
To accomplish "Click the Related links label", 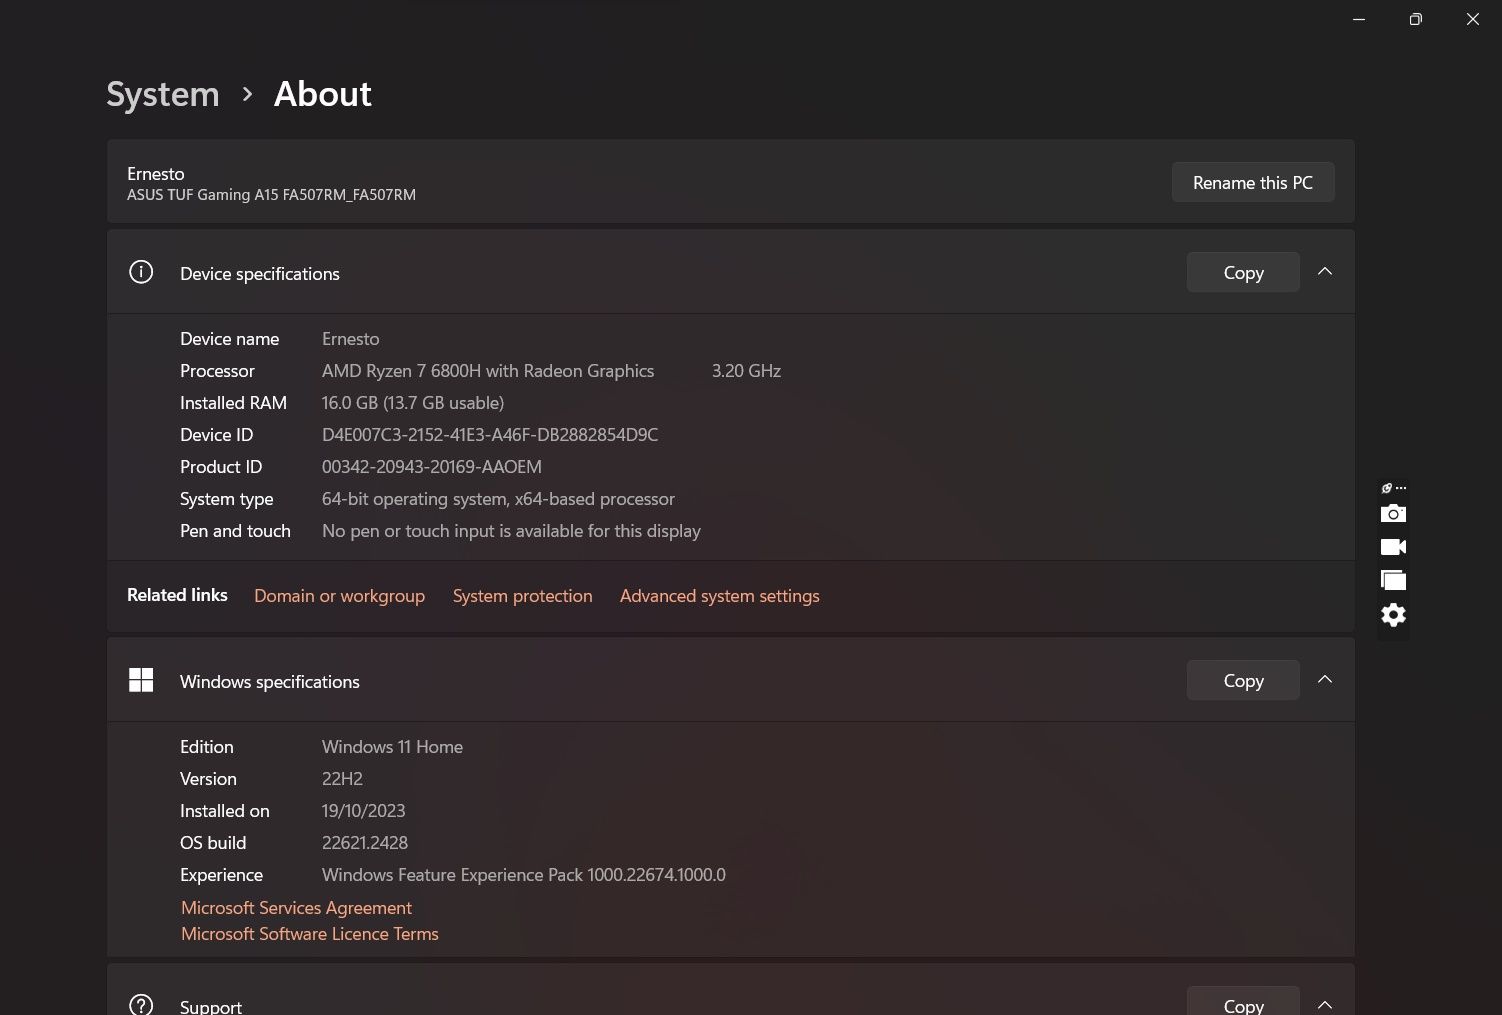I will tap(177, 594).
